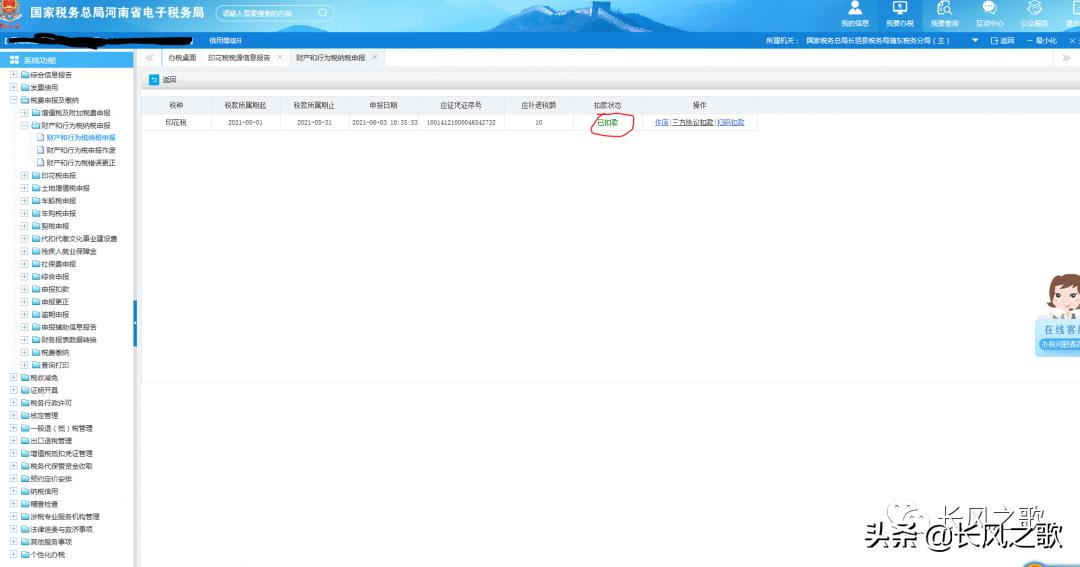Image resolution: width=1080 pixels, height=567 pixels.
Task: Open the 所属机关 dropdown arrow
Action: point(975,41)
